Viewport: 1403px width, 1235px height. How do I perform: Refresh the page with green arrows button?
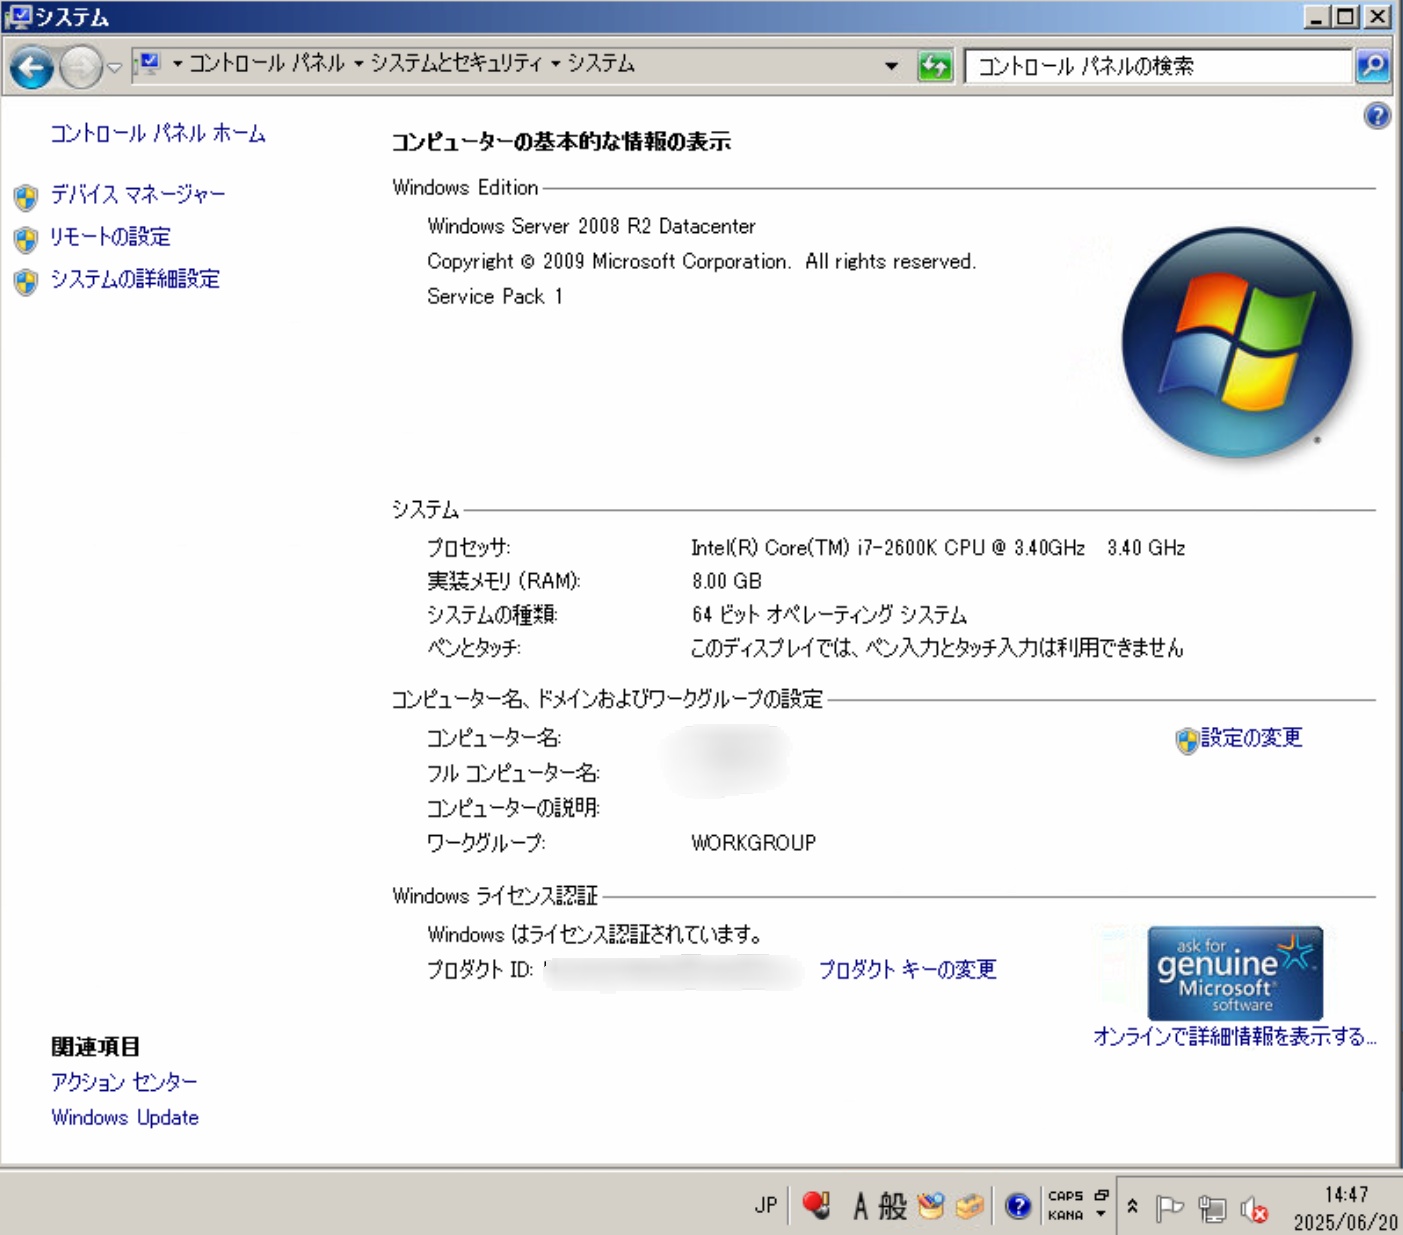(x=935, y=66)
